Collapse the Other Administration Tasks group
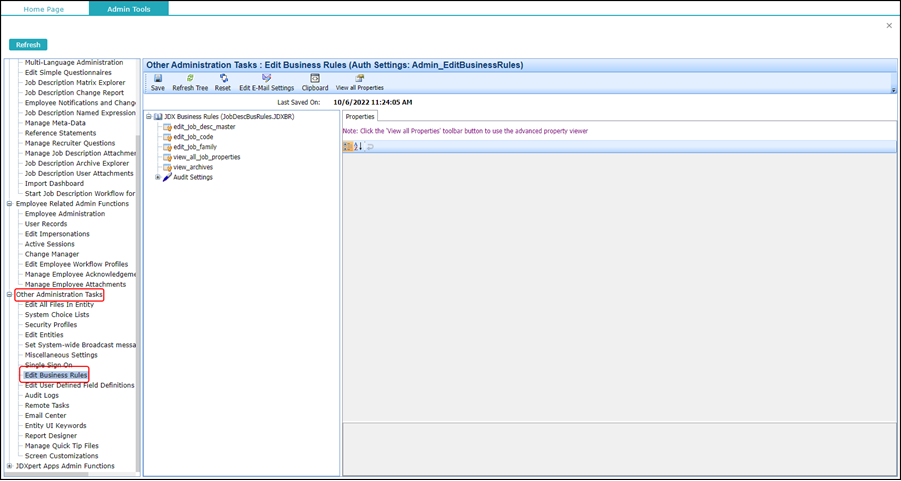This screenshot has width=901, height=481. tap(9, 295)
